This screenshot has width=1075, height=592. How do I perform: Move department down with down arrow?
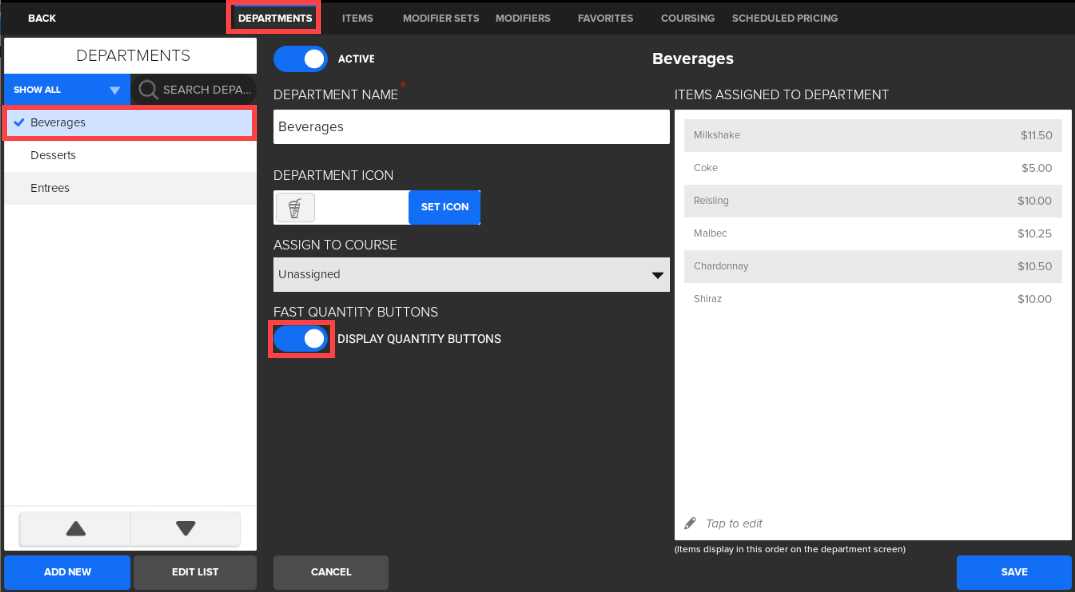click(185, 529)
